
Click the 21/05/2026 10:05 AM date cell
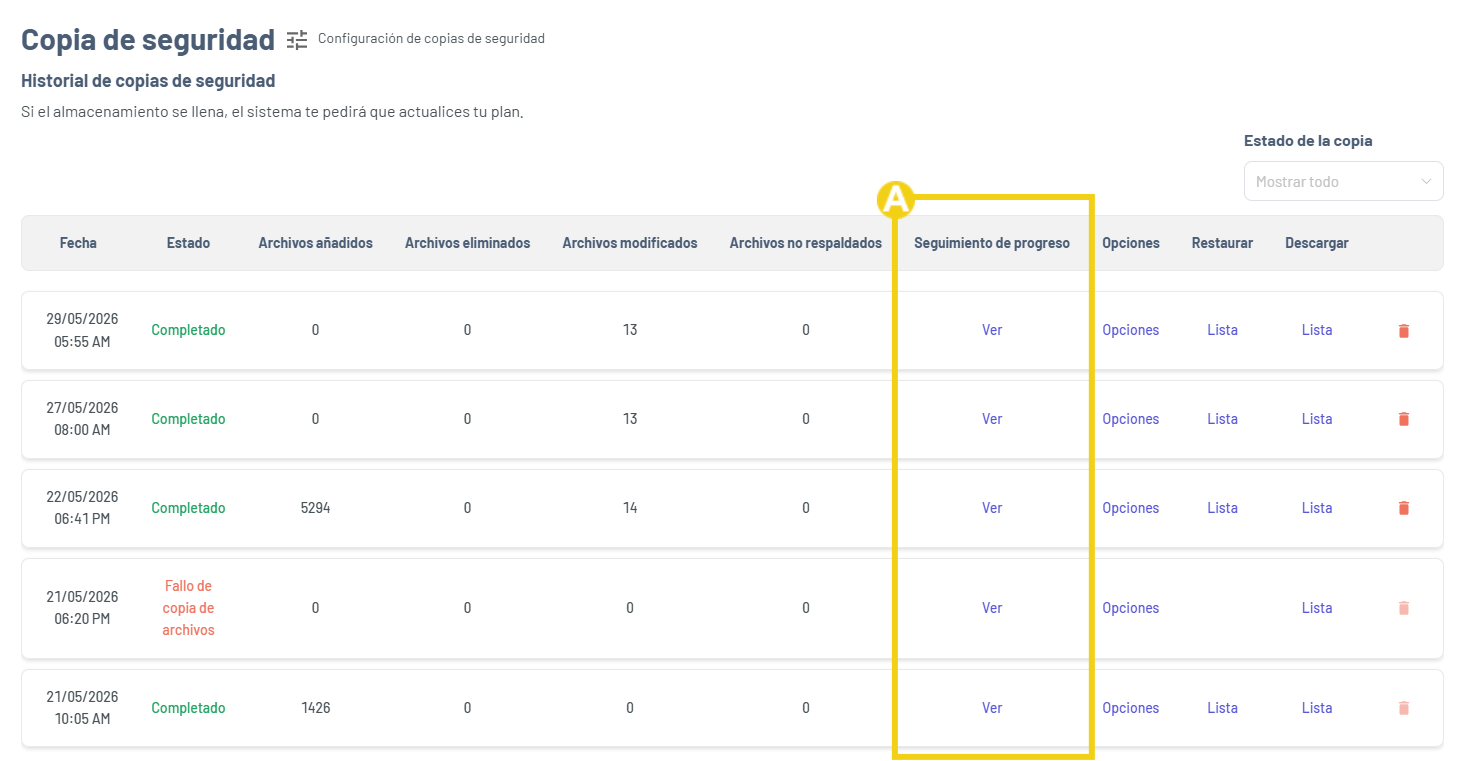point(82,708)
